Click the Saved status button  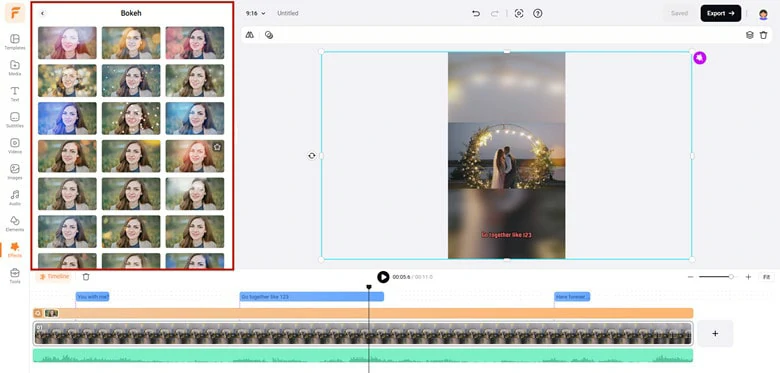(x=680, y=13)
